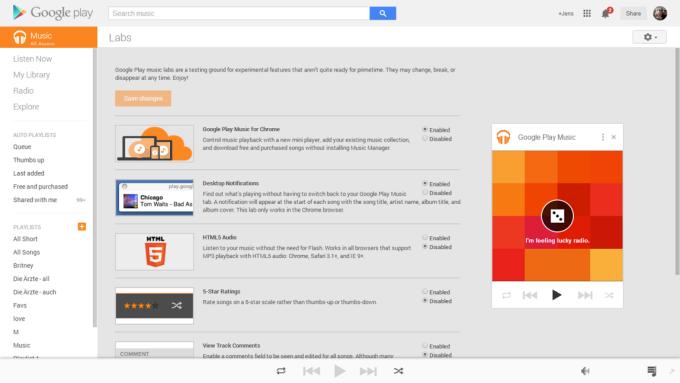Start I'm feeling lucky radio dice
The height and width of the screenshot is (383, 680).
point(557,216)
